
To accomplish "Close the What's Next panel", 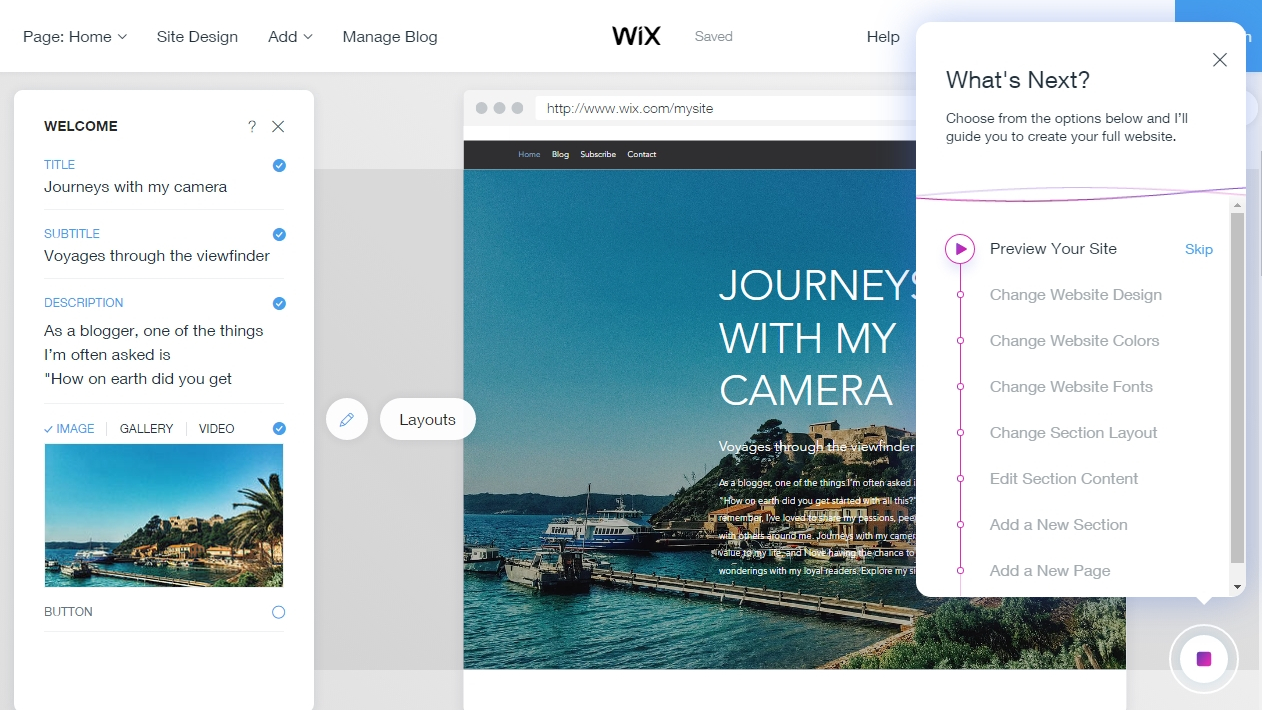I will (x=1219, y=60).
